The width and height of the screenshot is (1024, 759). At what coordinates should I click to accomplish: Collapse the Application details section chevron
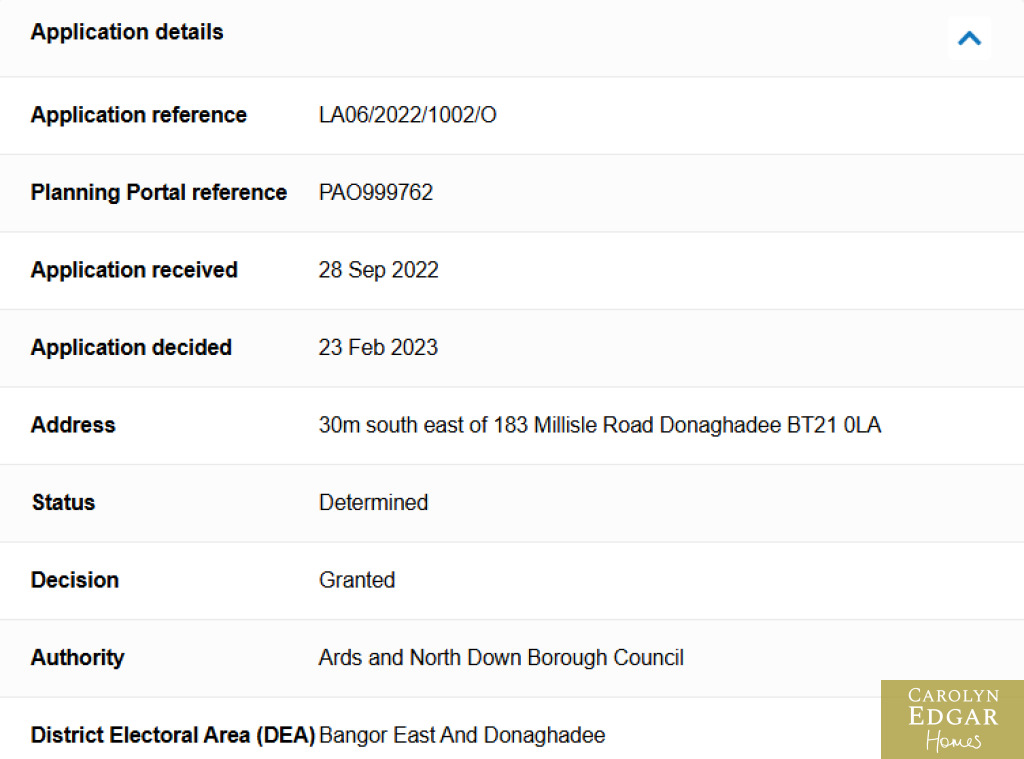coord(969,39)
